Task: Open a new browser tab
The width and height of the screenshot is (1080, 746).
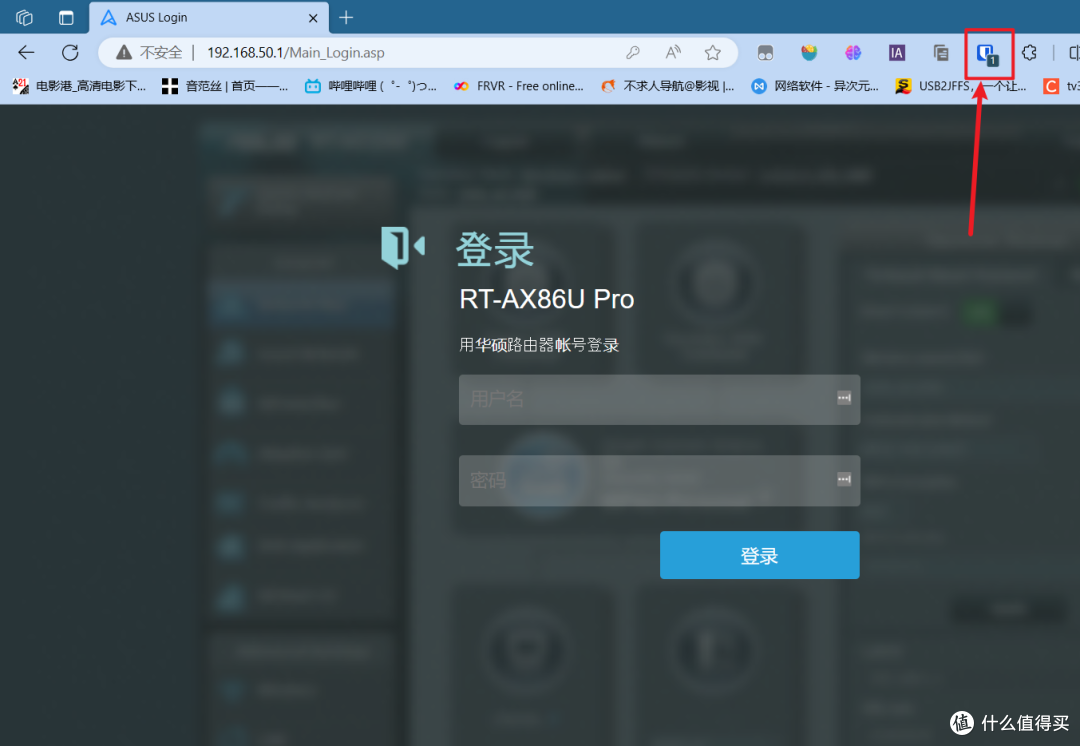Action: [x=346, y=18]
